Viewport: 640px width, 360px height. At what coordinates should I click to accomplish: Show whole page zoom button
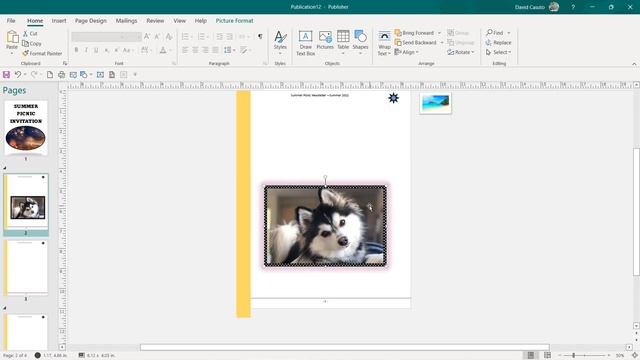click(635, 356)
